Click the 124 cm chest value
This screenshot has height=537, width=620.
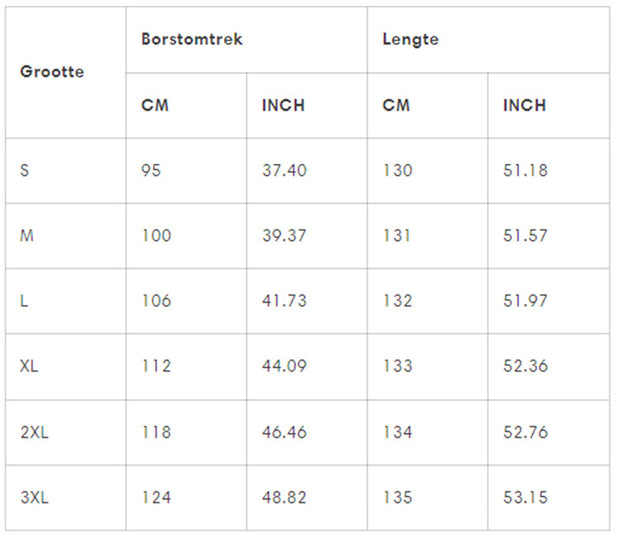point(156,497)
